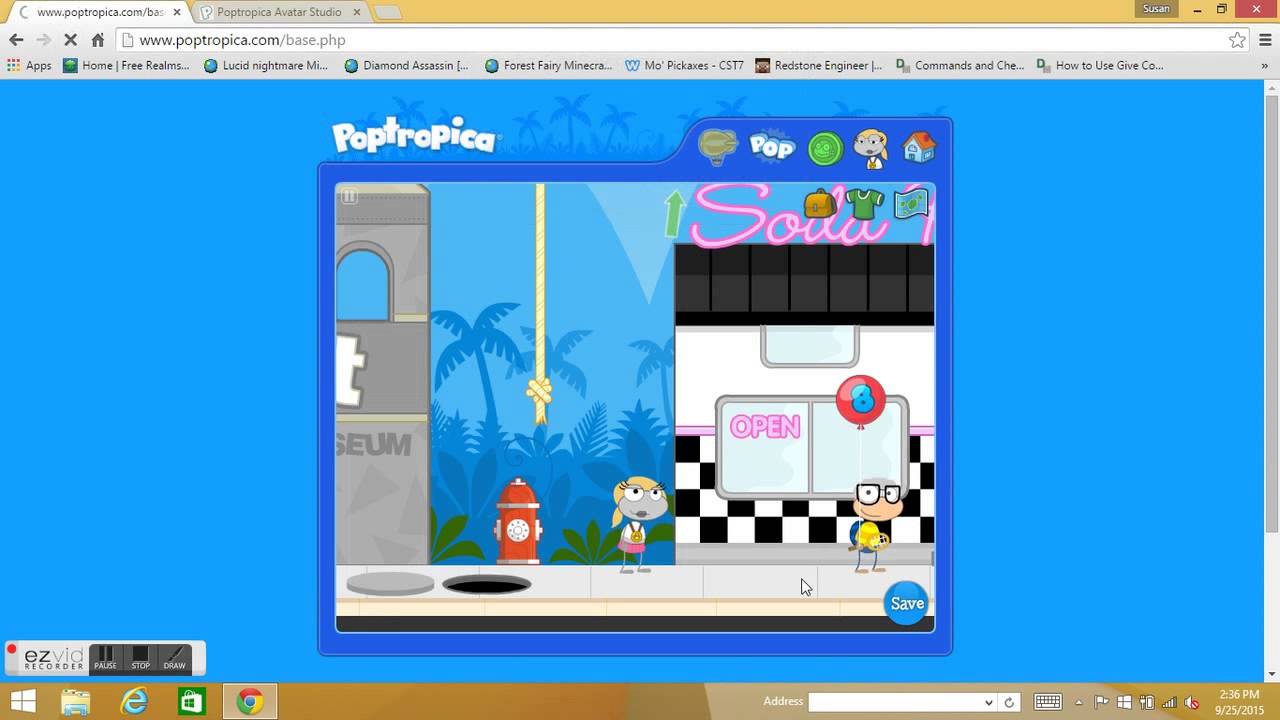
Task: Open the Commands and Cheats bookmark
Action: (960, 65)
